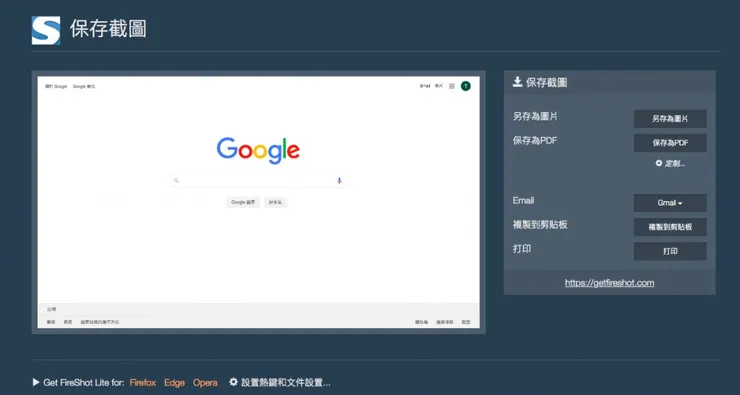740x395 pixels.
Task: Click the 保存截圖 page heading
Action: [x=108, y=29]
